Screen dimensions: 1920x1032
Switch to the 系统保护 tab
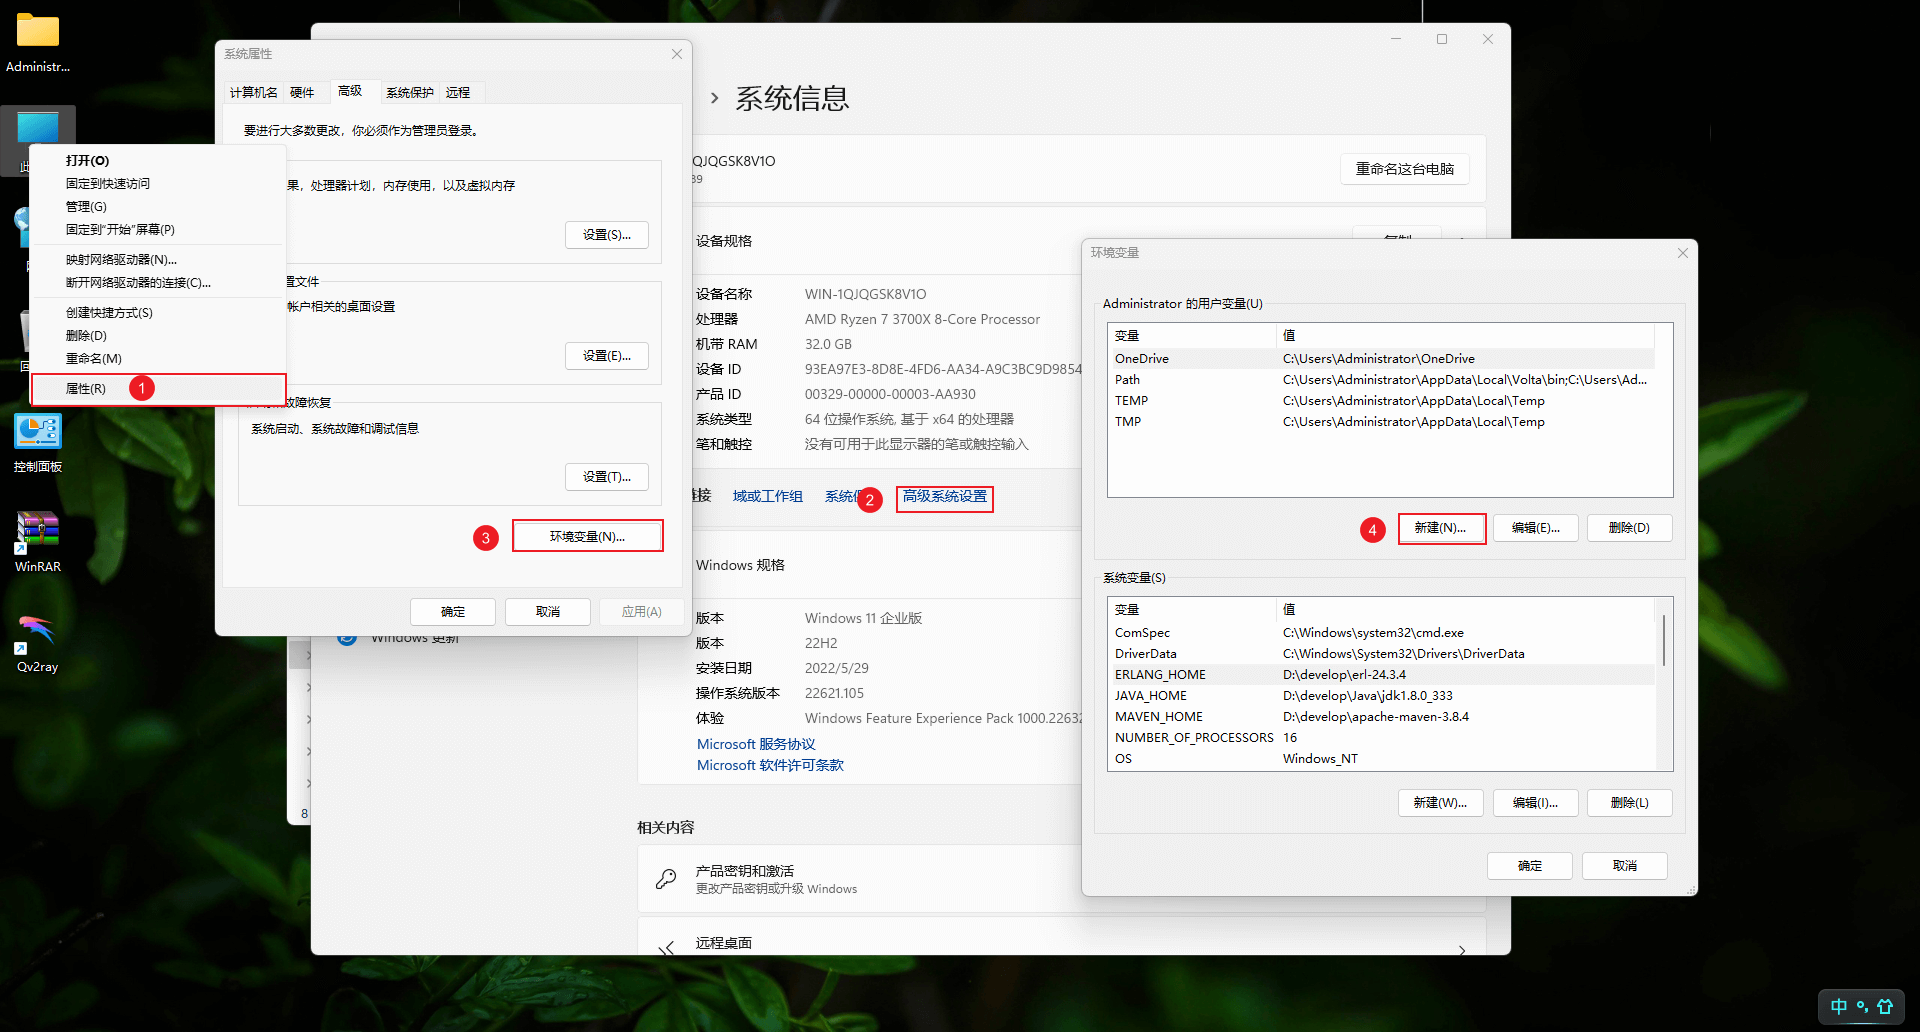coord(410,93)
